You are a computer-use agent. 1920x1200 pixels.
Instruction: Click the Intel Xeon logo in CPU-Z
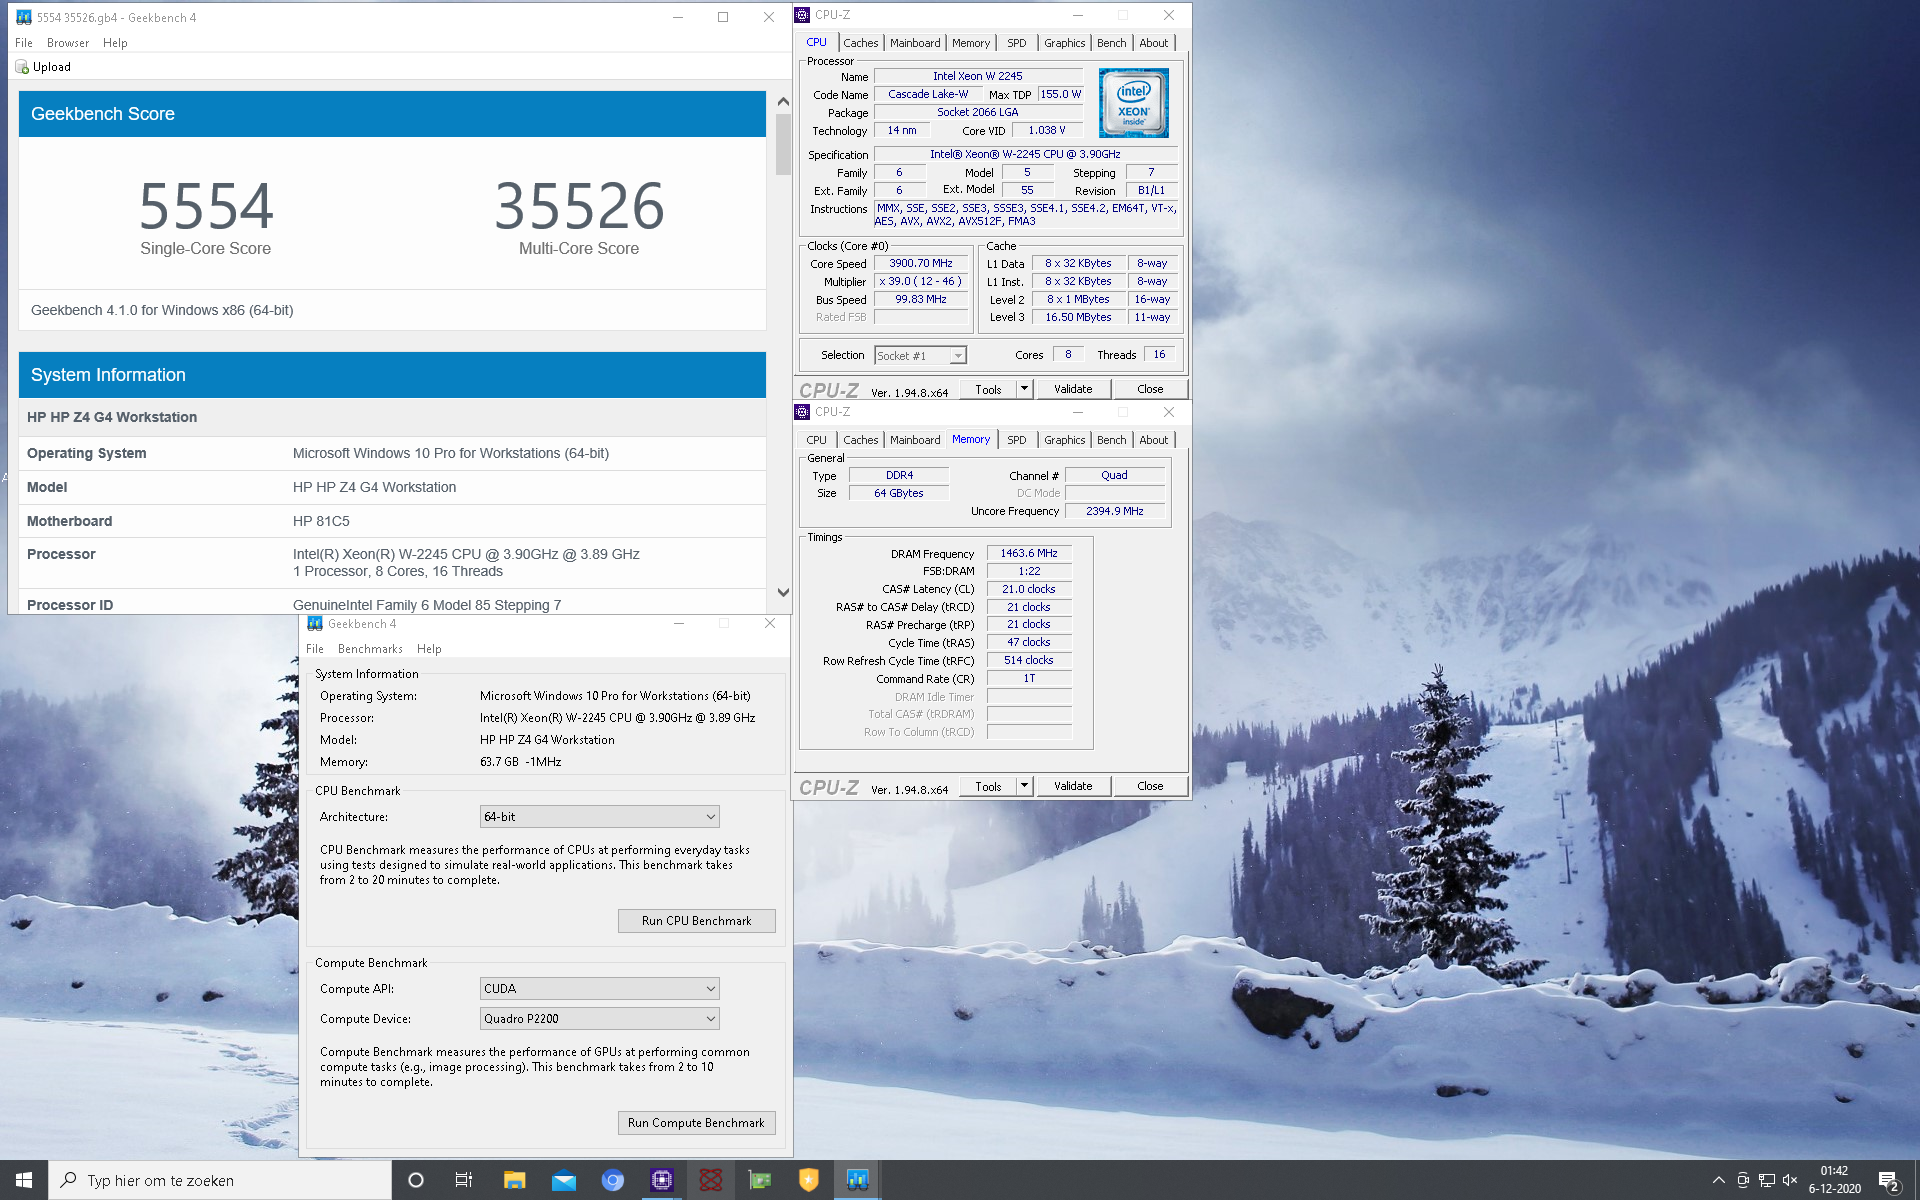[x=1133, y=103]
